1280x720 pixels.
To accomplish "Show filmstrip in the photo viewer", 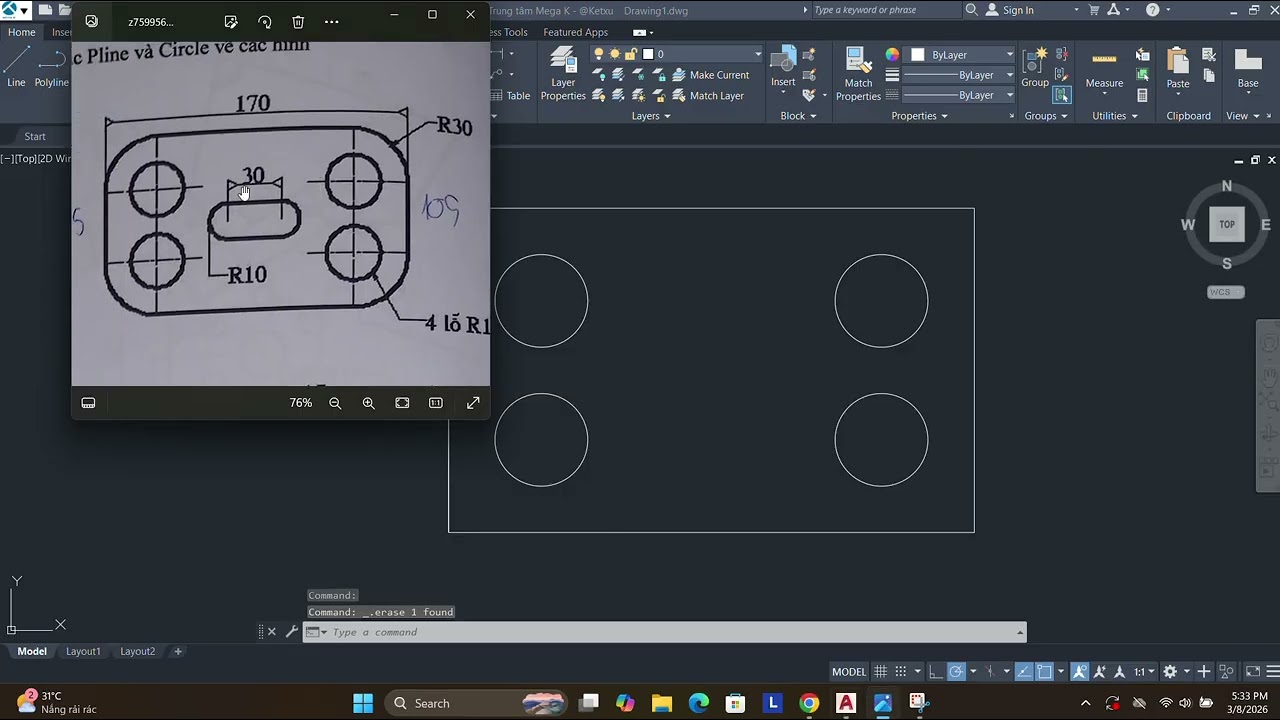I will [88, 403].
